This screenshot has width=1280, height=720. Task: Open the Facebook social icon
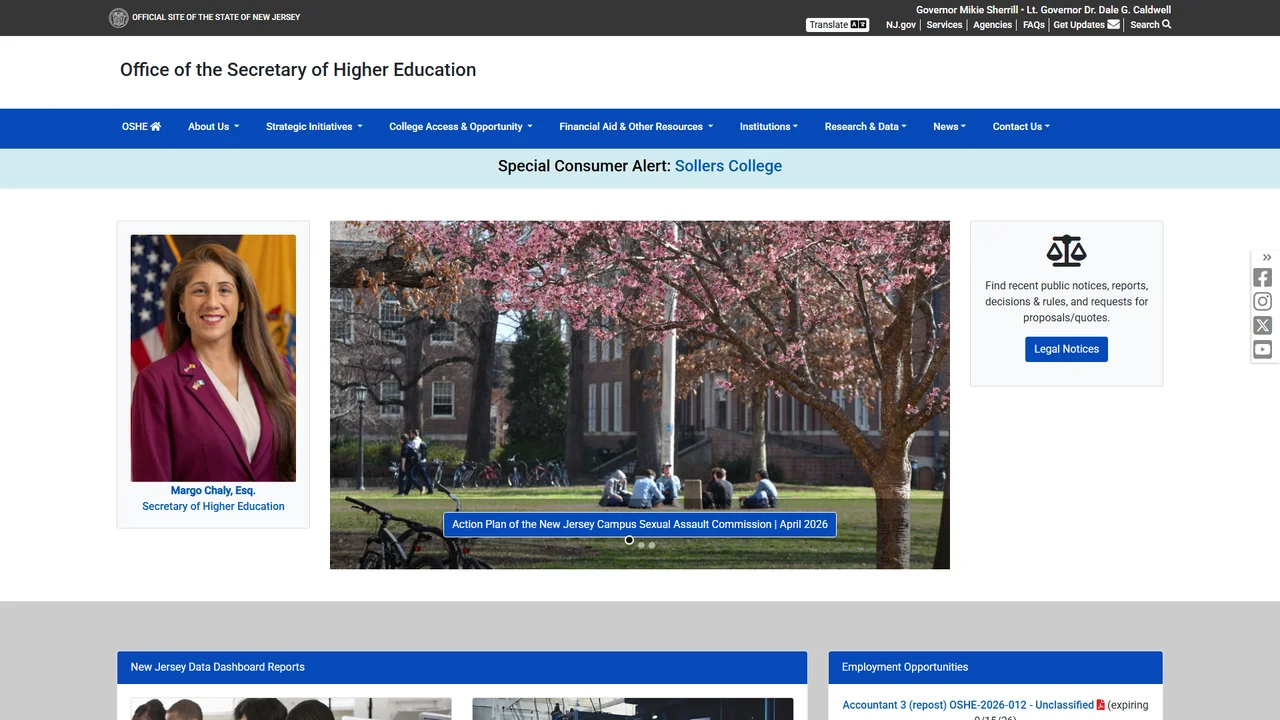(1263, 278)
